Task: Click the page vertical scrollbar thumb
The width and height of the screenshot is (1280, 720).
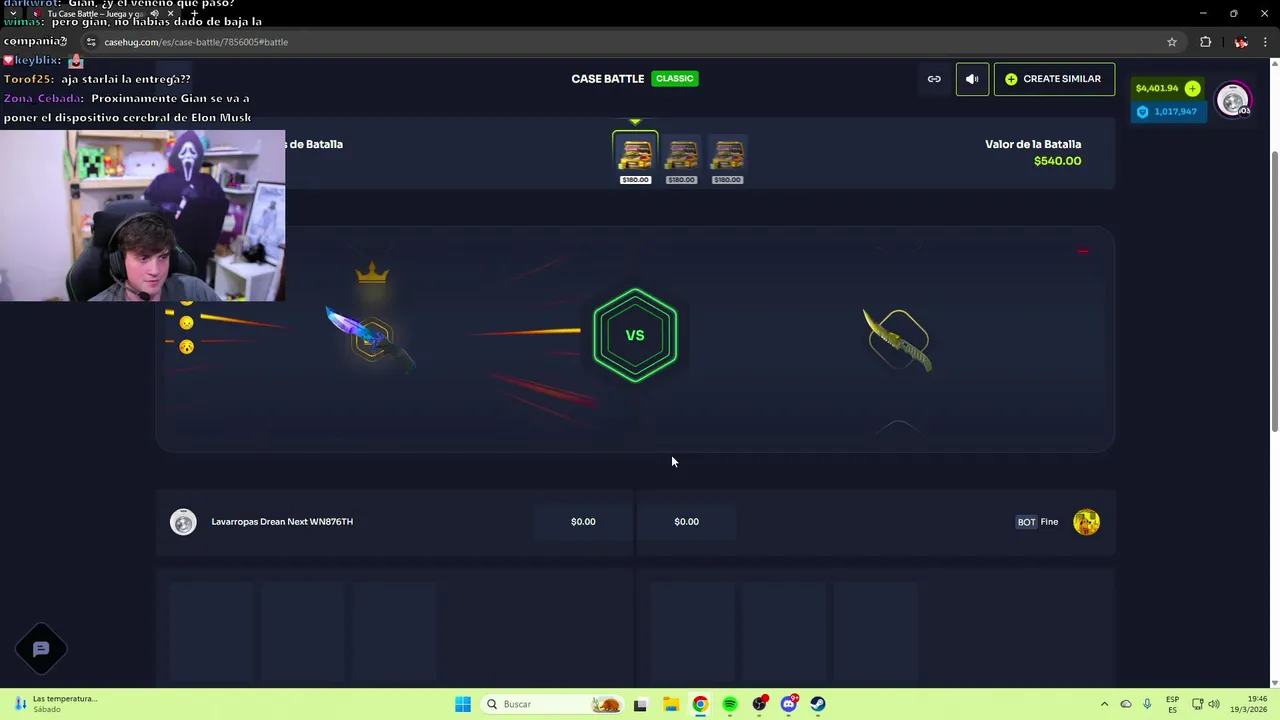Action: tap(1274, 292)
